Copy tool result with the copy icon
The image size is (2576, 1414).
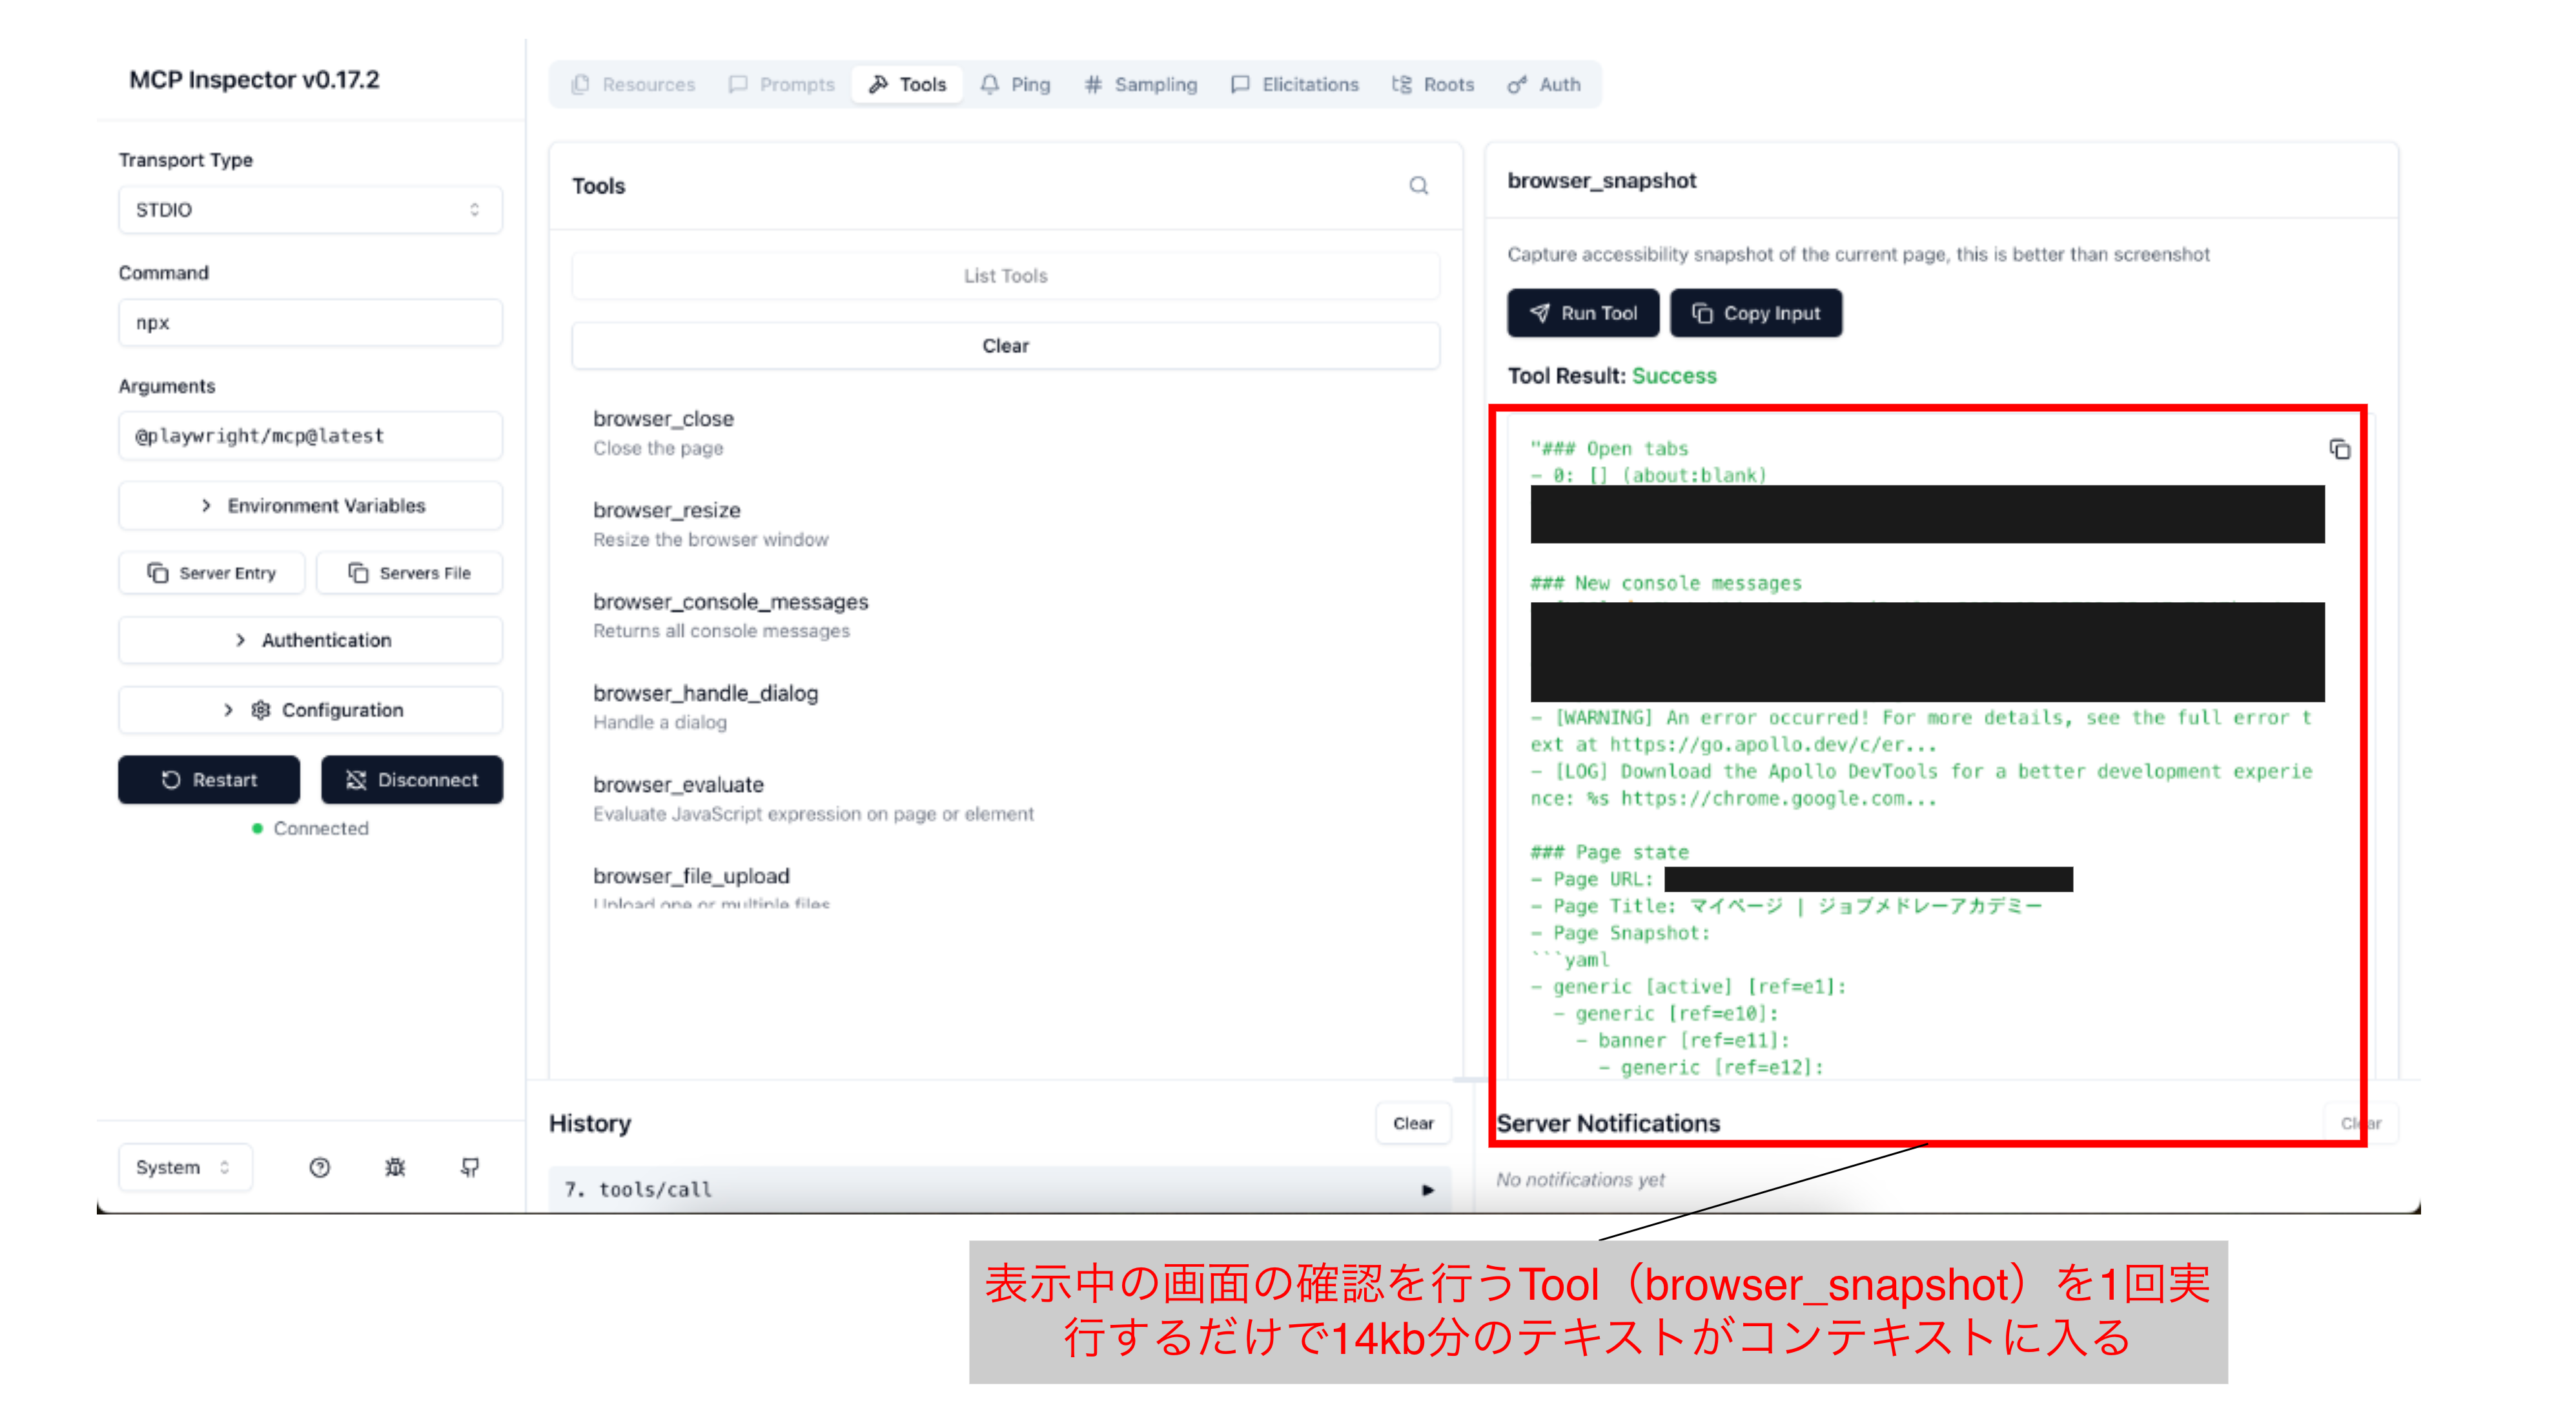point(2339,450)
